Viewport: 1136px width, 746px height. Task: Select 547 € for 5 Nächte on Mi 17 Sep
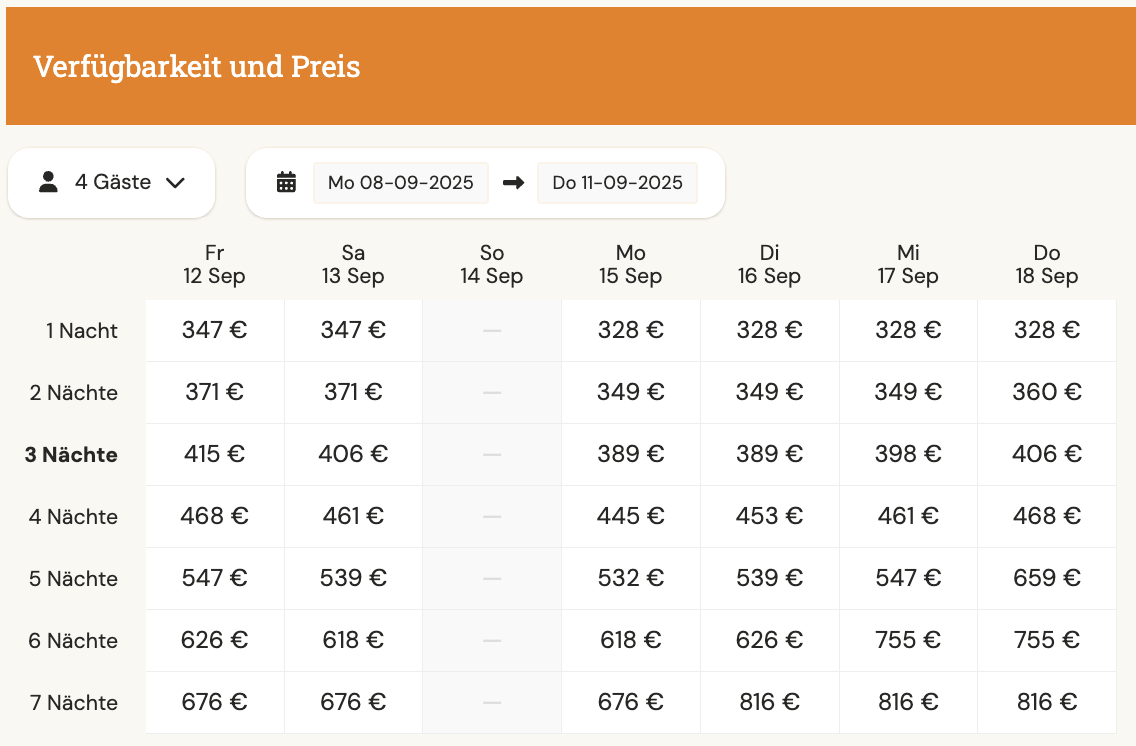point(909,578)
